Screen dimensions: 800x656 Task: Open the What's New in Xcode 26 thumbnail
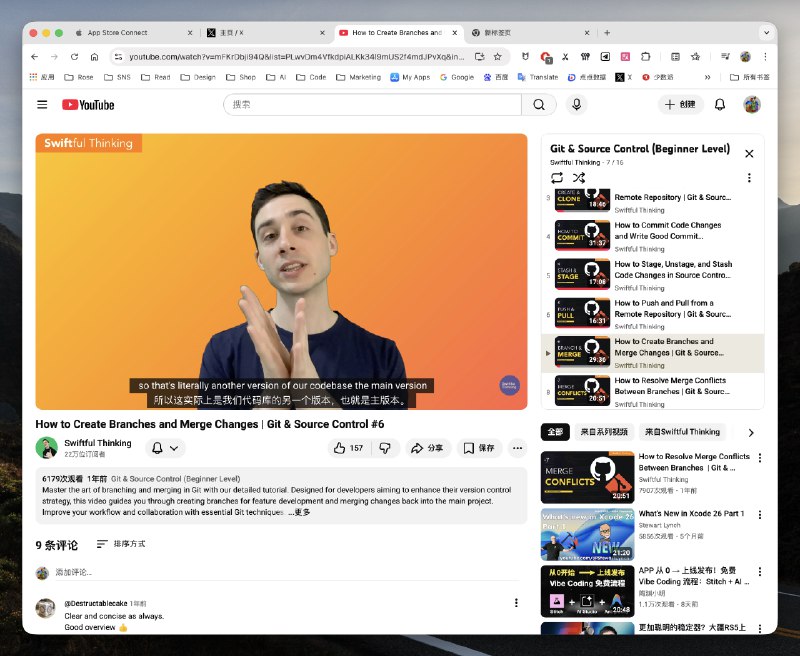tap(587, 535)
